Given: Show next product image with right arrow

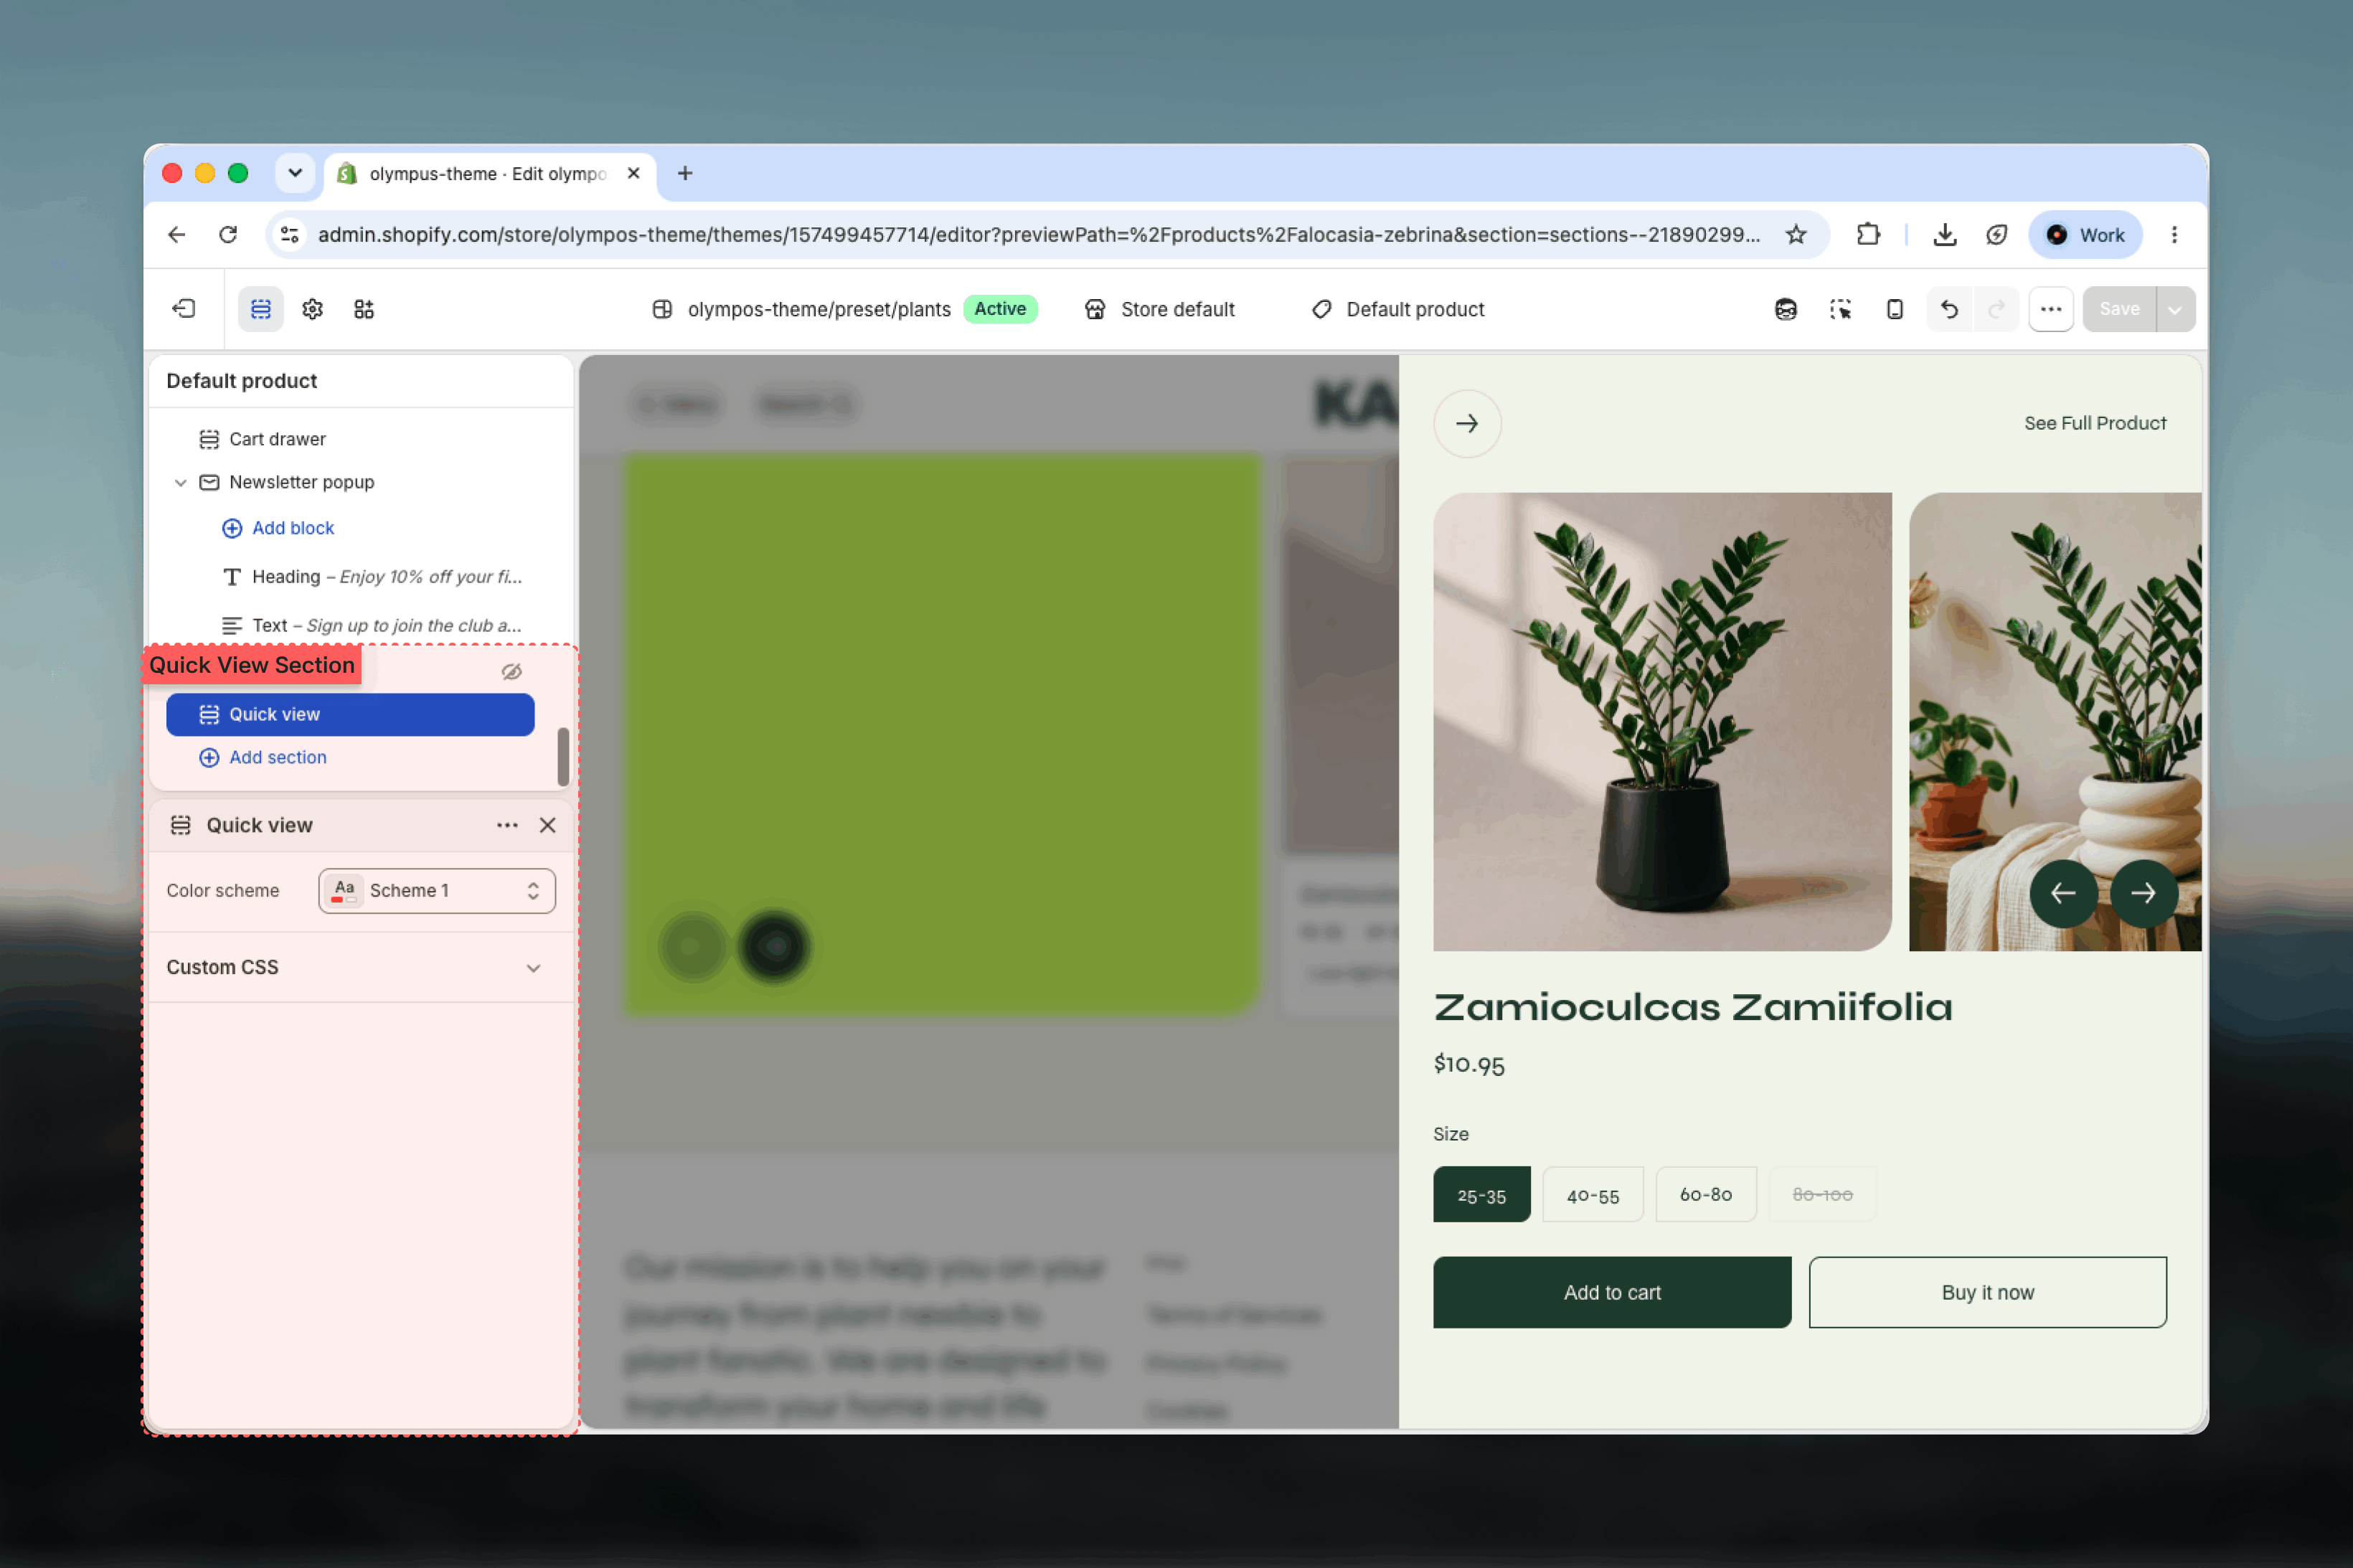Looking at the screenshot, I should coord(2143,893).
